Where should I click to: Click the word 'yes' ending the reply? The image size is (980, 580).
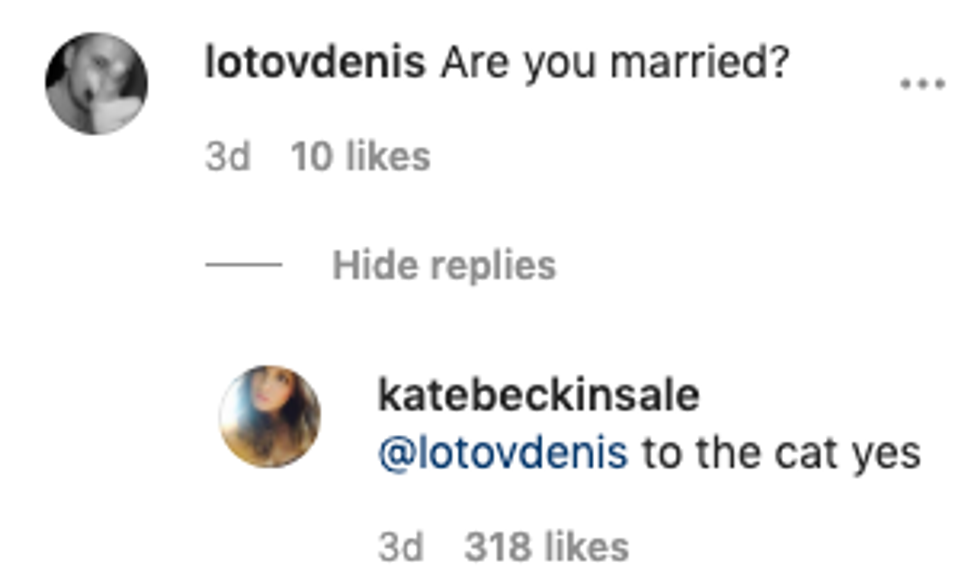point(885,453)
